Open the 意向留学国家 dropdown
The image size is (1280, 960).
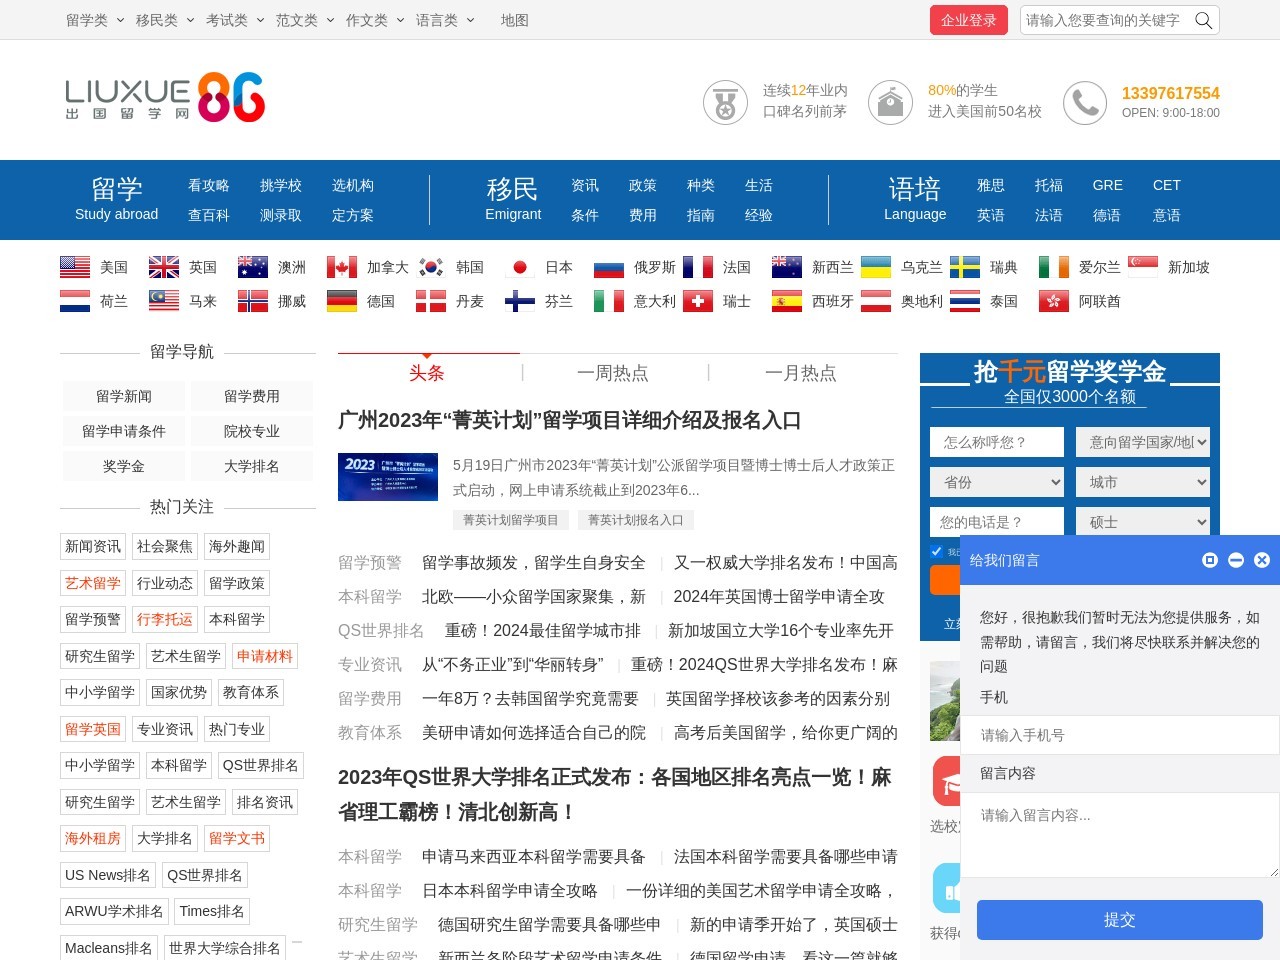coord(1142,441)
